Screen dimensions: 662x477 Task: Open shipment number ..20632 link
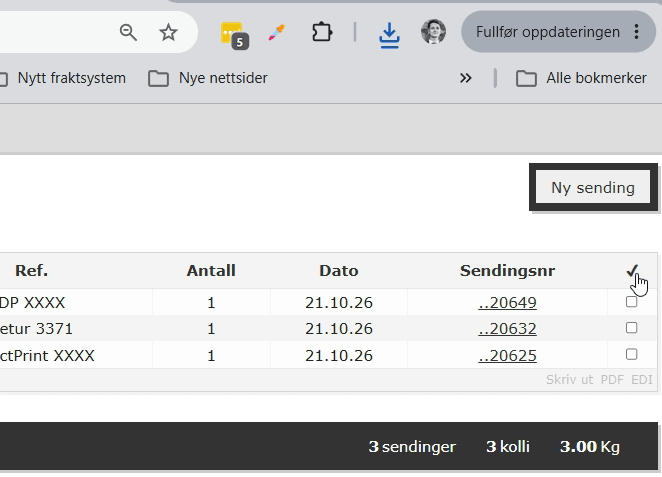coord(507,328)
